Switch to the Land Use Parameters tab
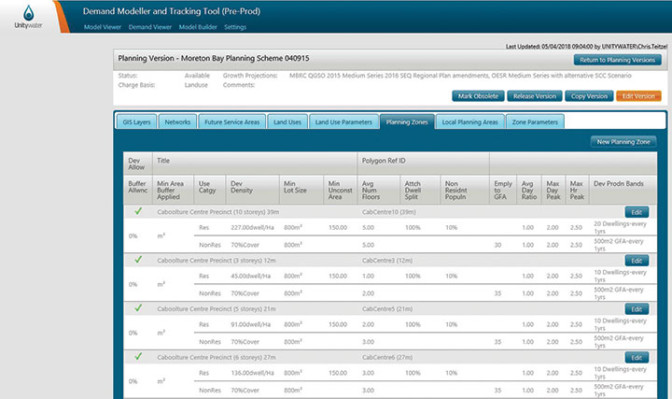The image size is (672, 399). click(x=344, y=122)
